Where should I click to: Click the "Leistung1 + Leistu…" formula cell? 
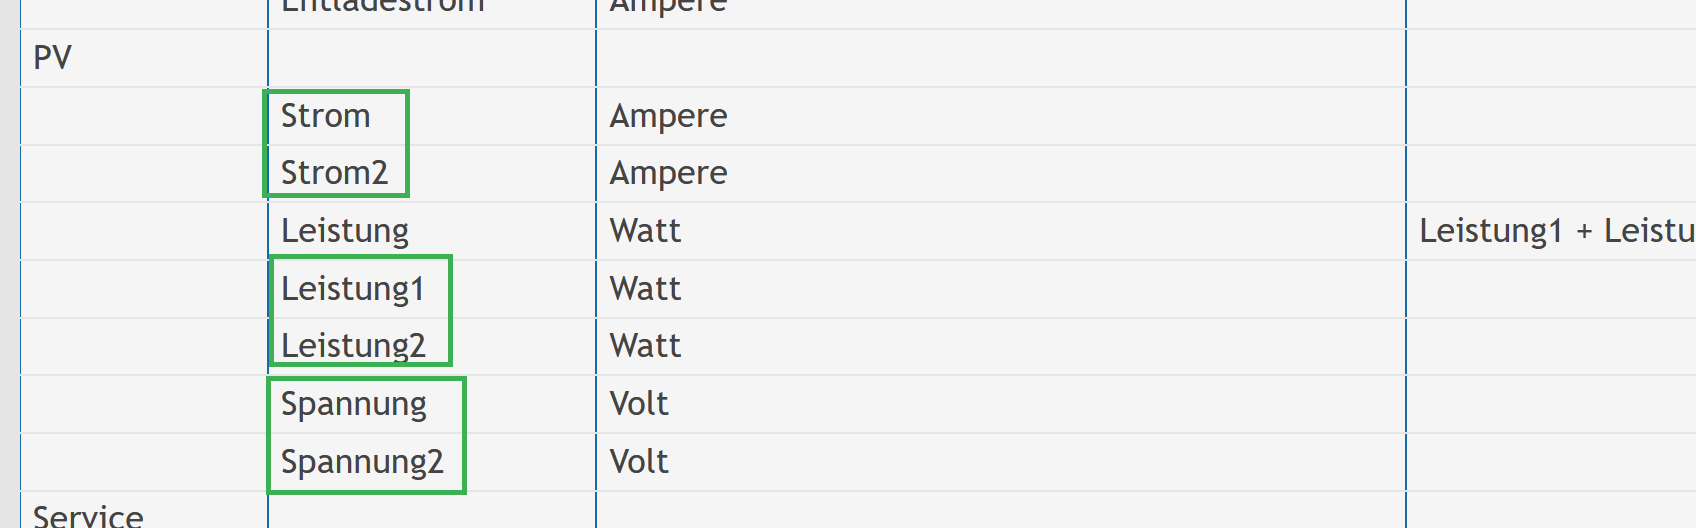1555,231
